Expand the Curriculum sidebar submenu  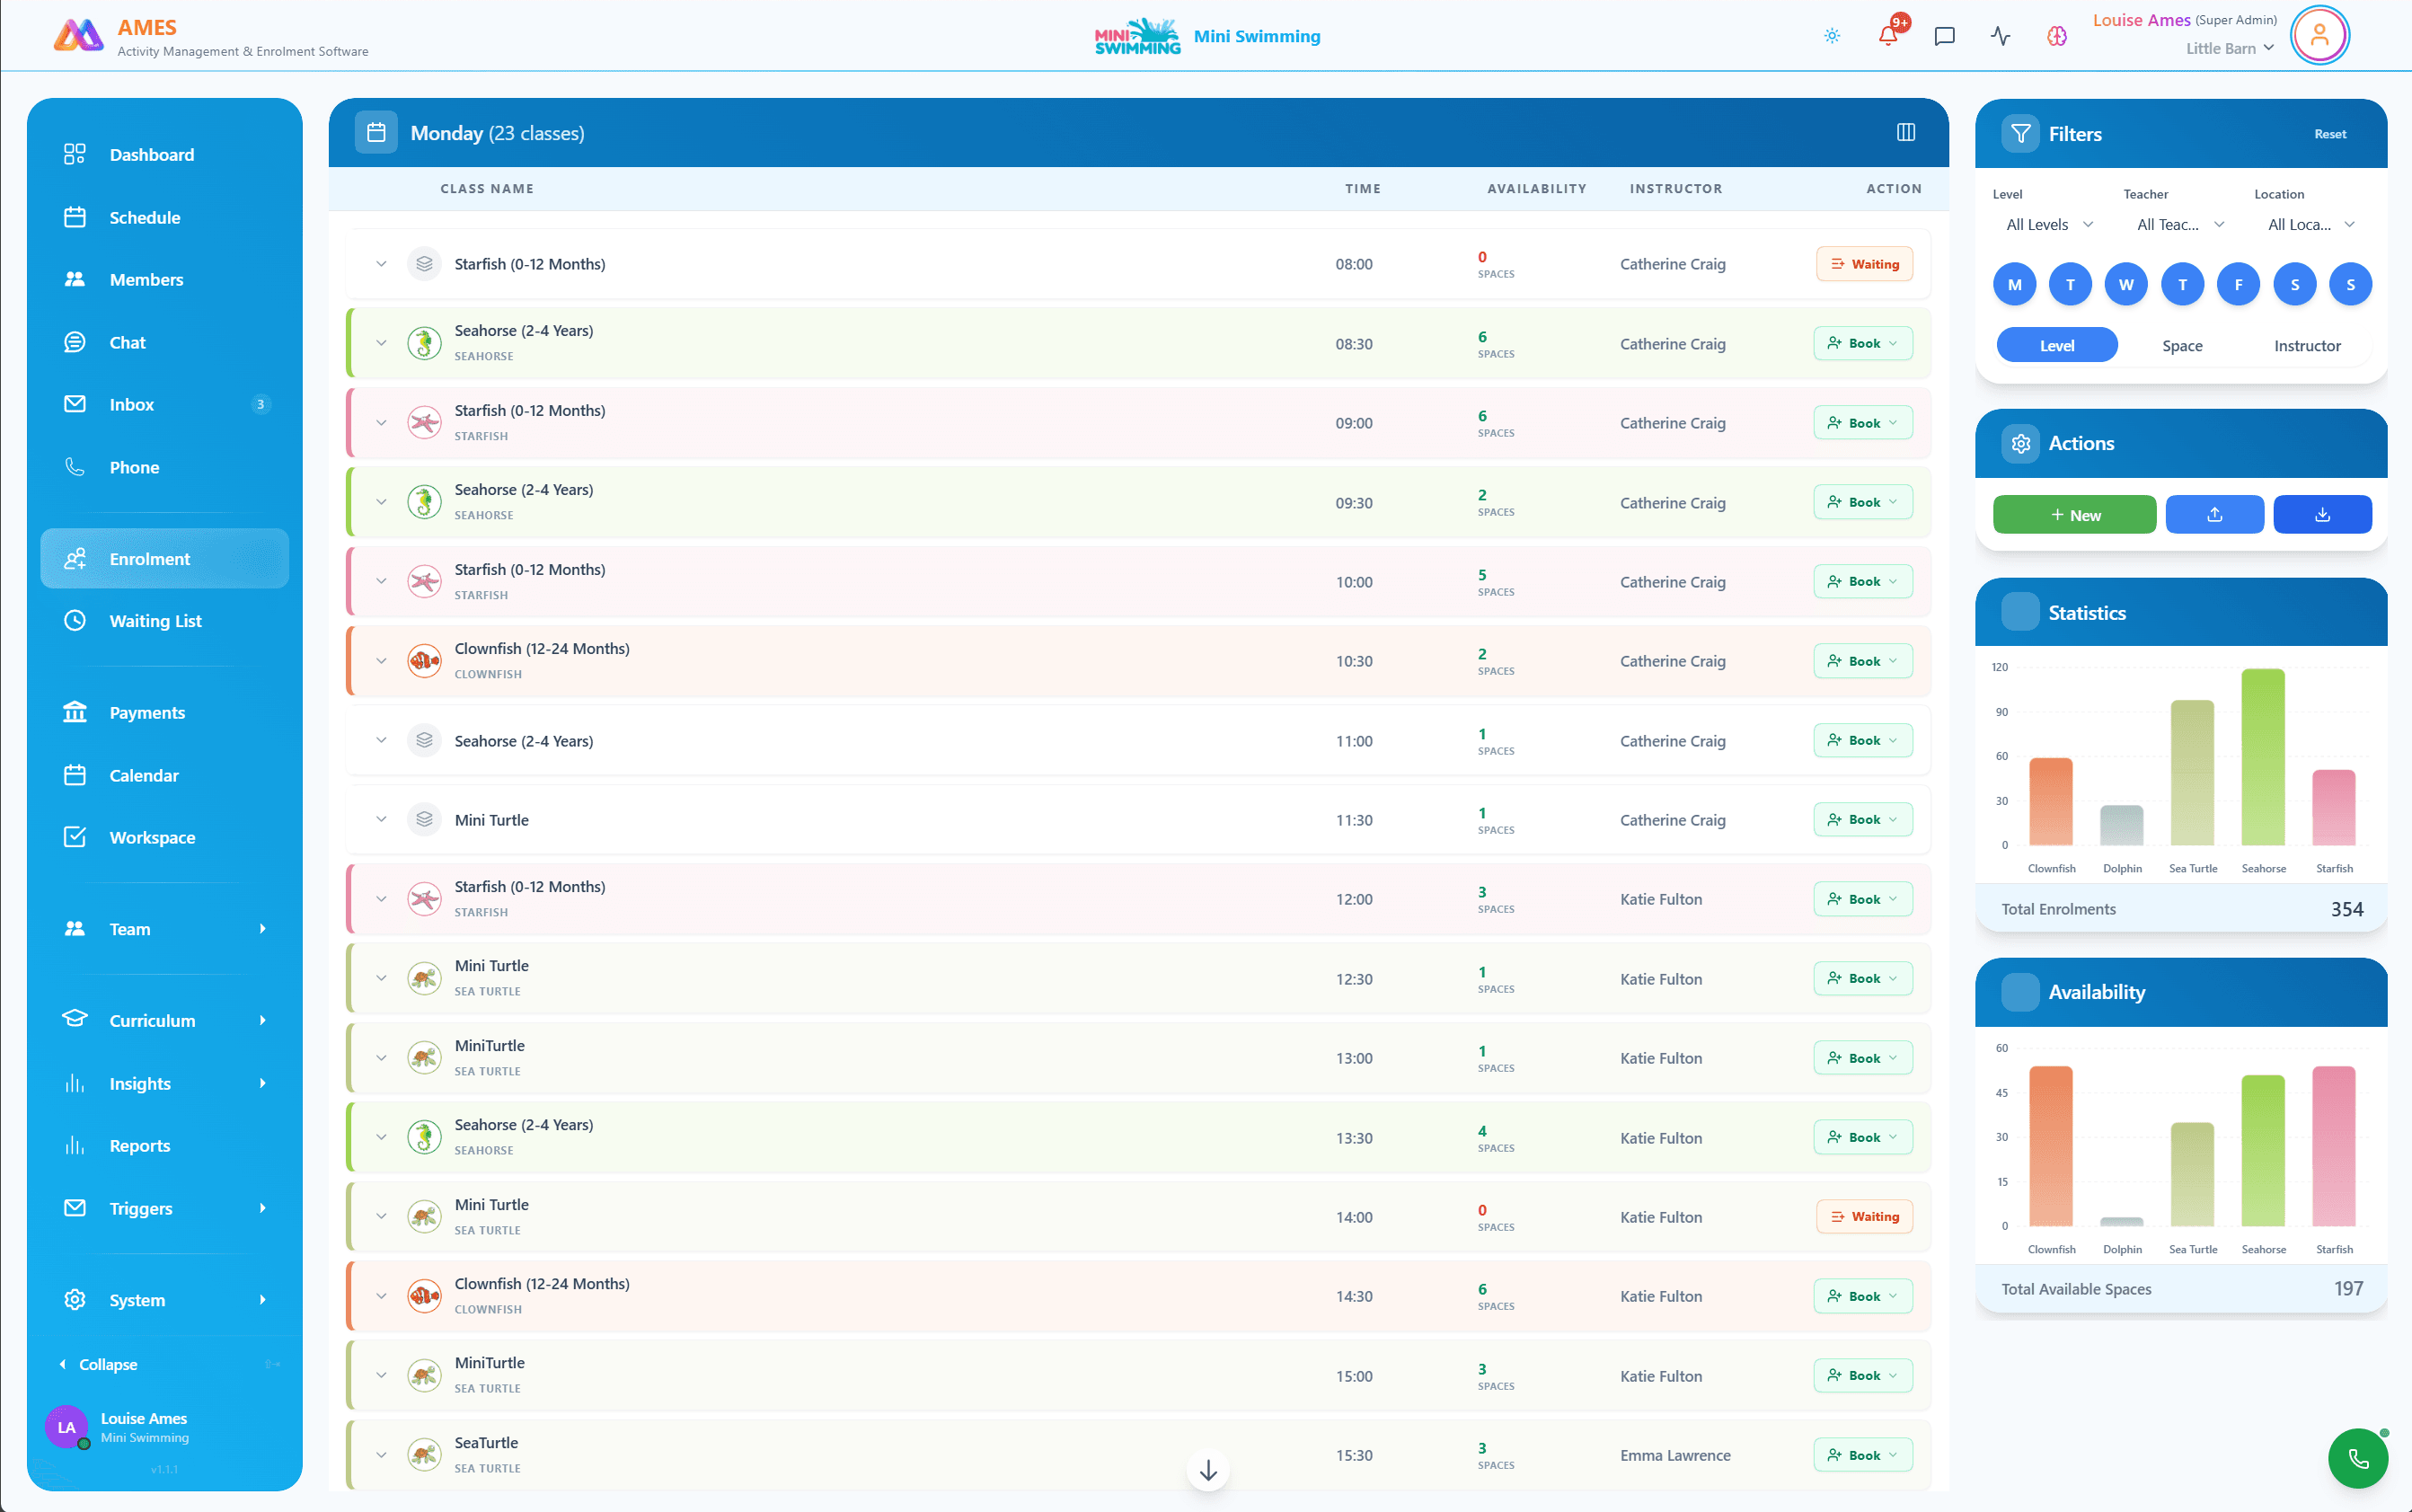point(263,1020)
